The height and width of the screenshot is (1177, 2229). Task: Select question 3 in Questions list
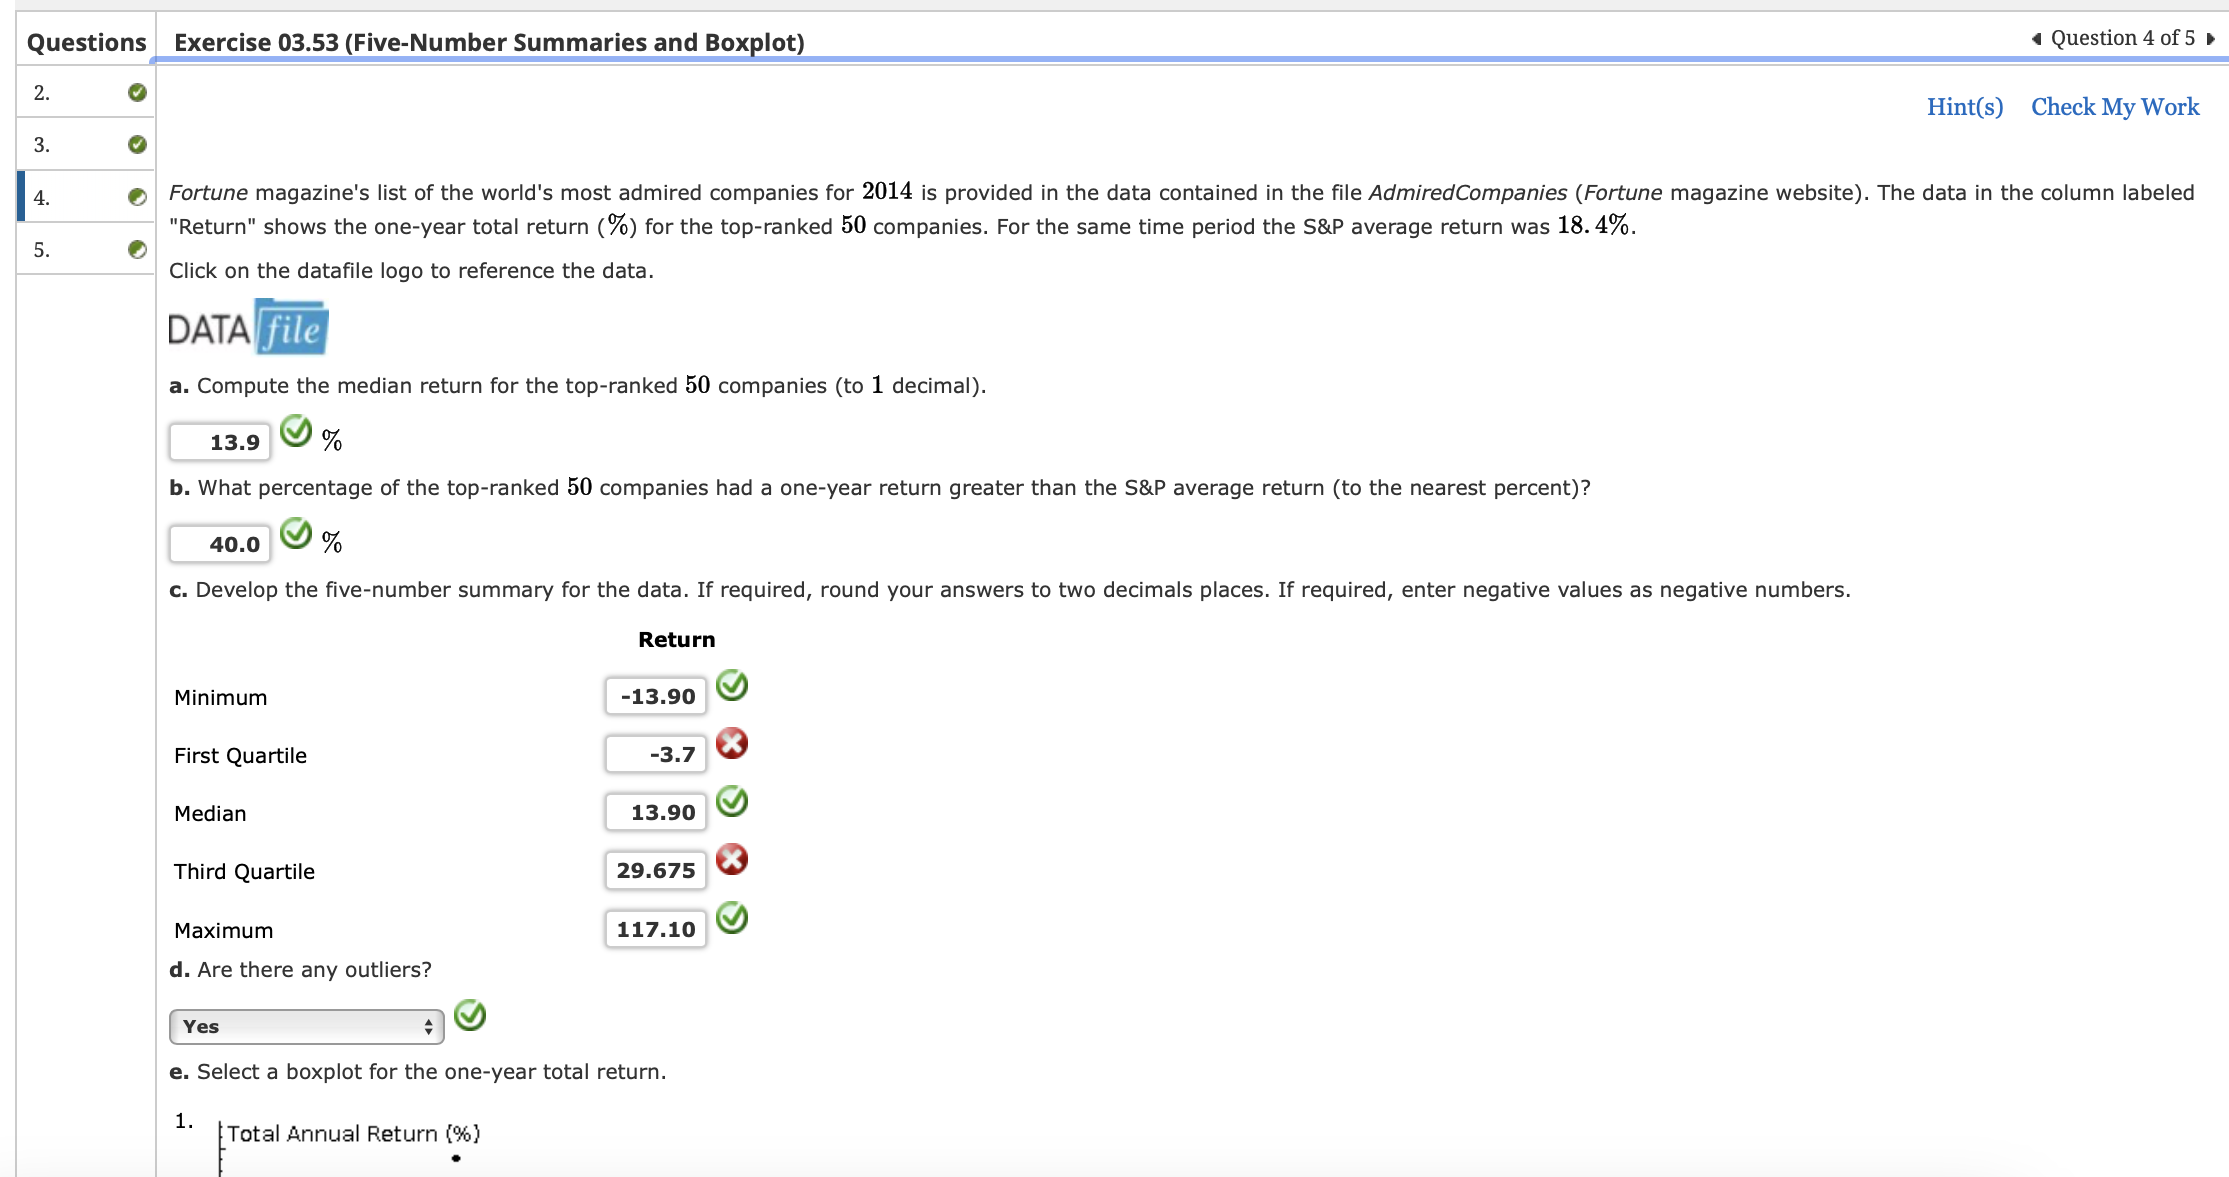point(85,145)
